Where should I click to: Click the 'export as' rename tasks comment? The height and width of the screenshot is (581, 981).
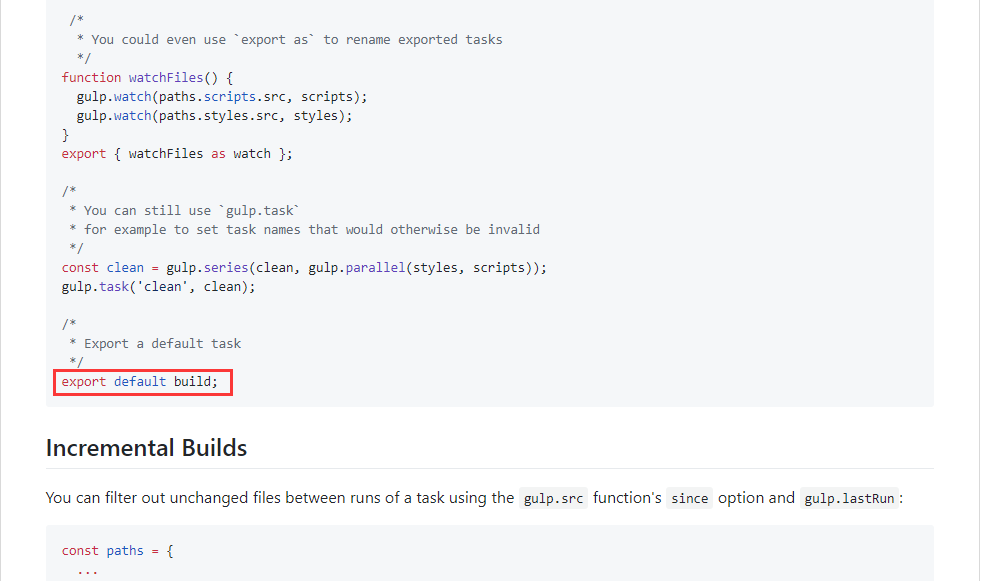(296, 39)
